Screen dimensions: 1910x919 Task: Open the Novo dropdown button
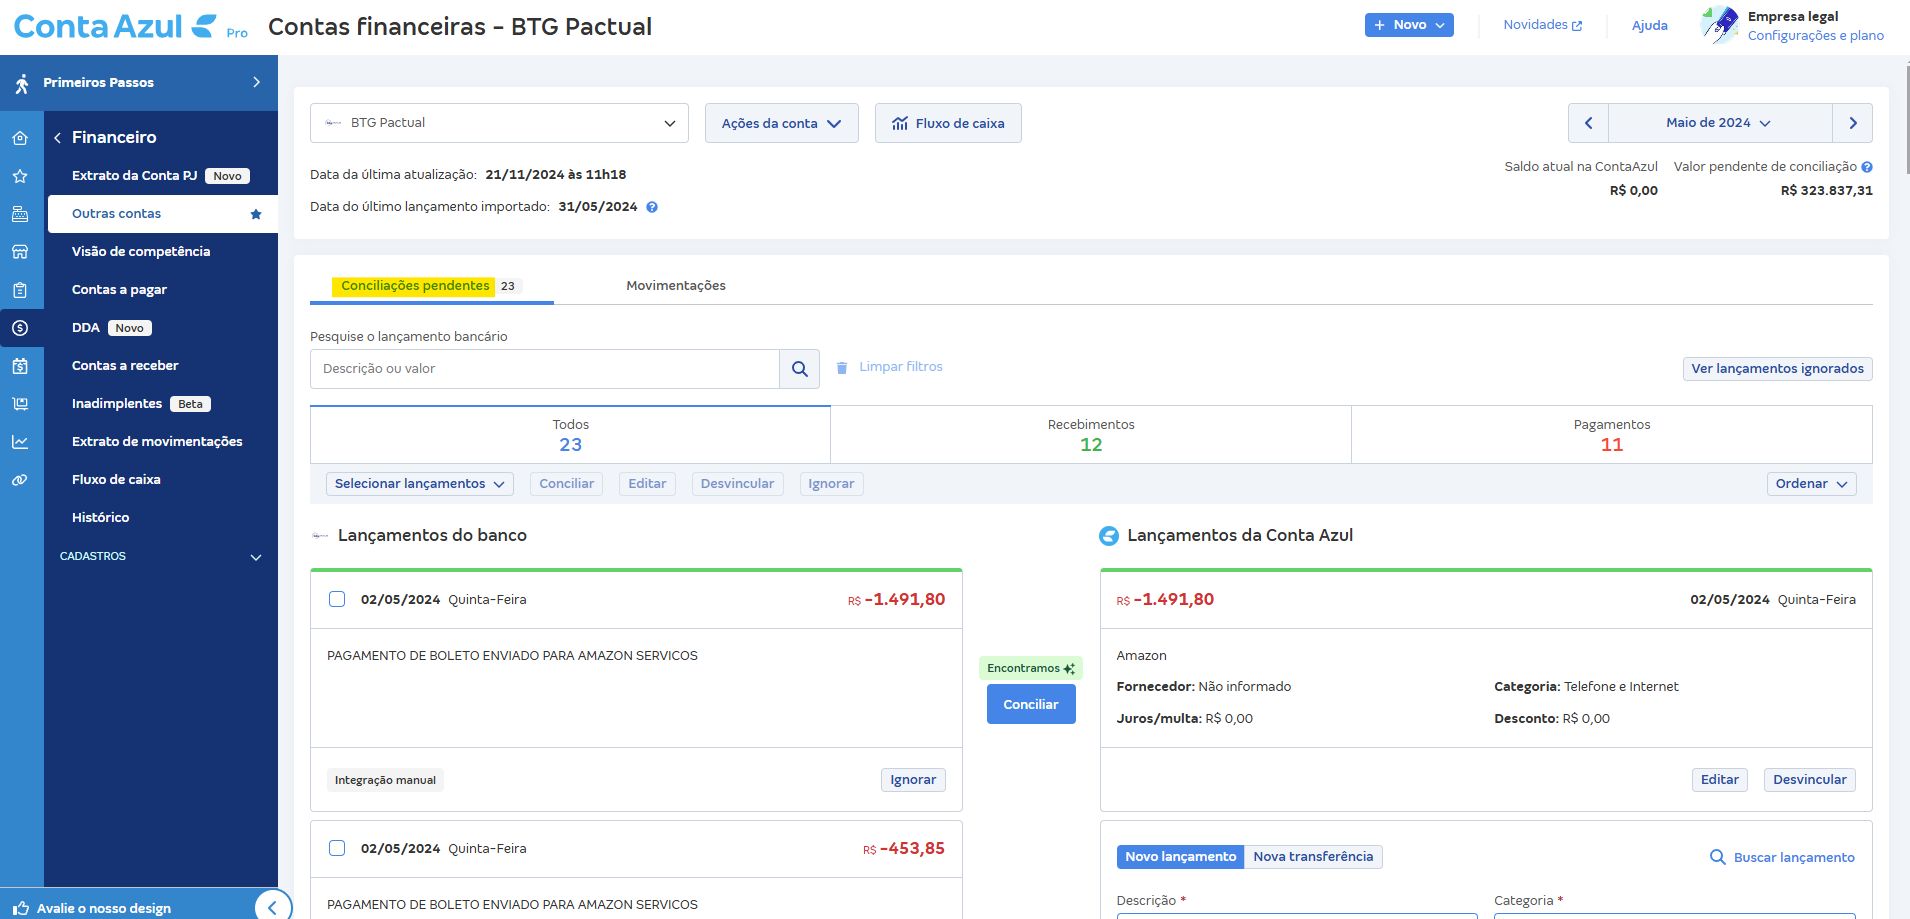click(1409, 25)
